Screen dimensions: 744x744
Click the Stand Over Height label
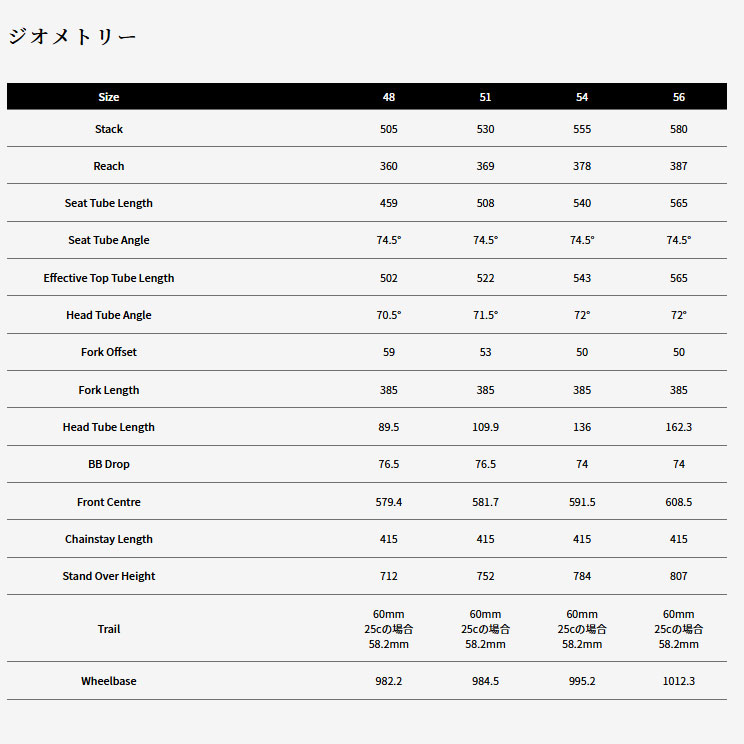tap(109, 576)
